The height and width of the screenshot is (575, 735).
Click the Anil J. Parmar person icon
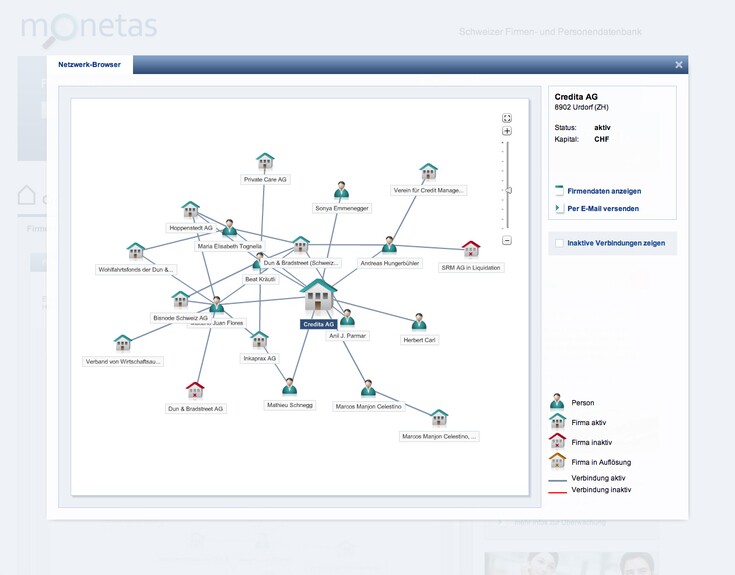(347, 318)
